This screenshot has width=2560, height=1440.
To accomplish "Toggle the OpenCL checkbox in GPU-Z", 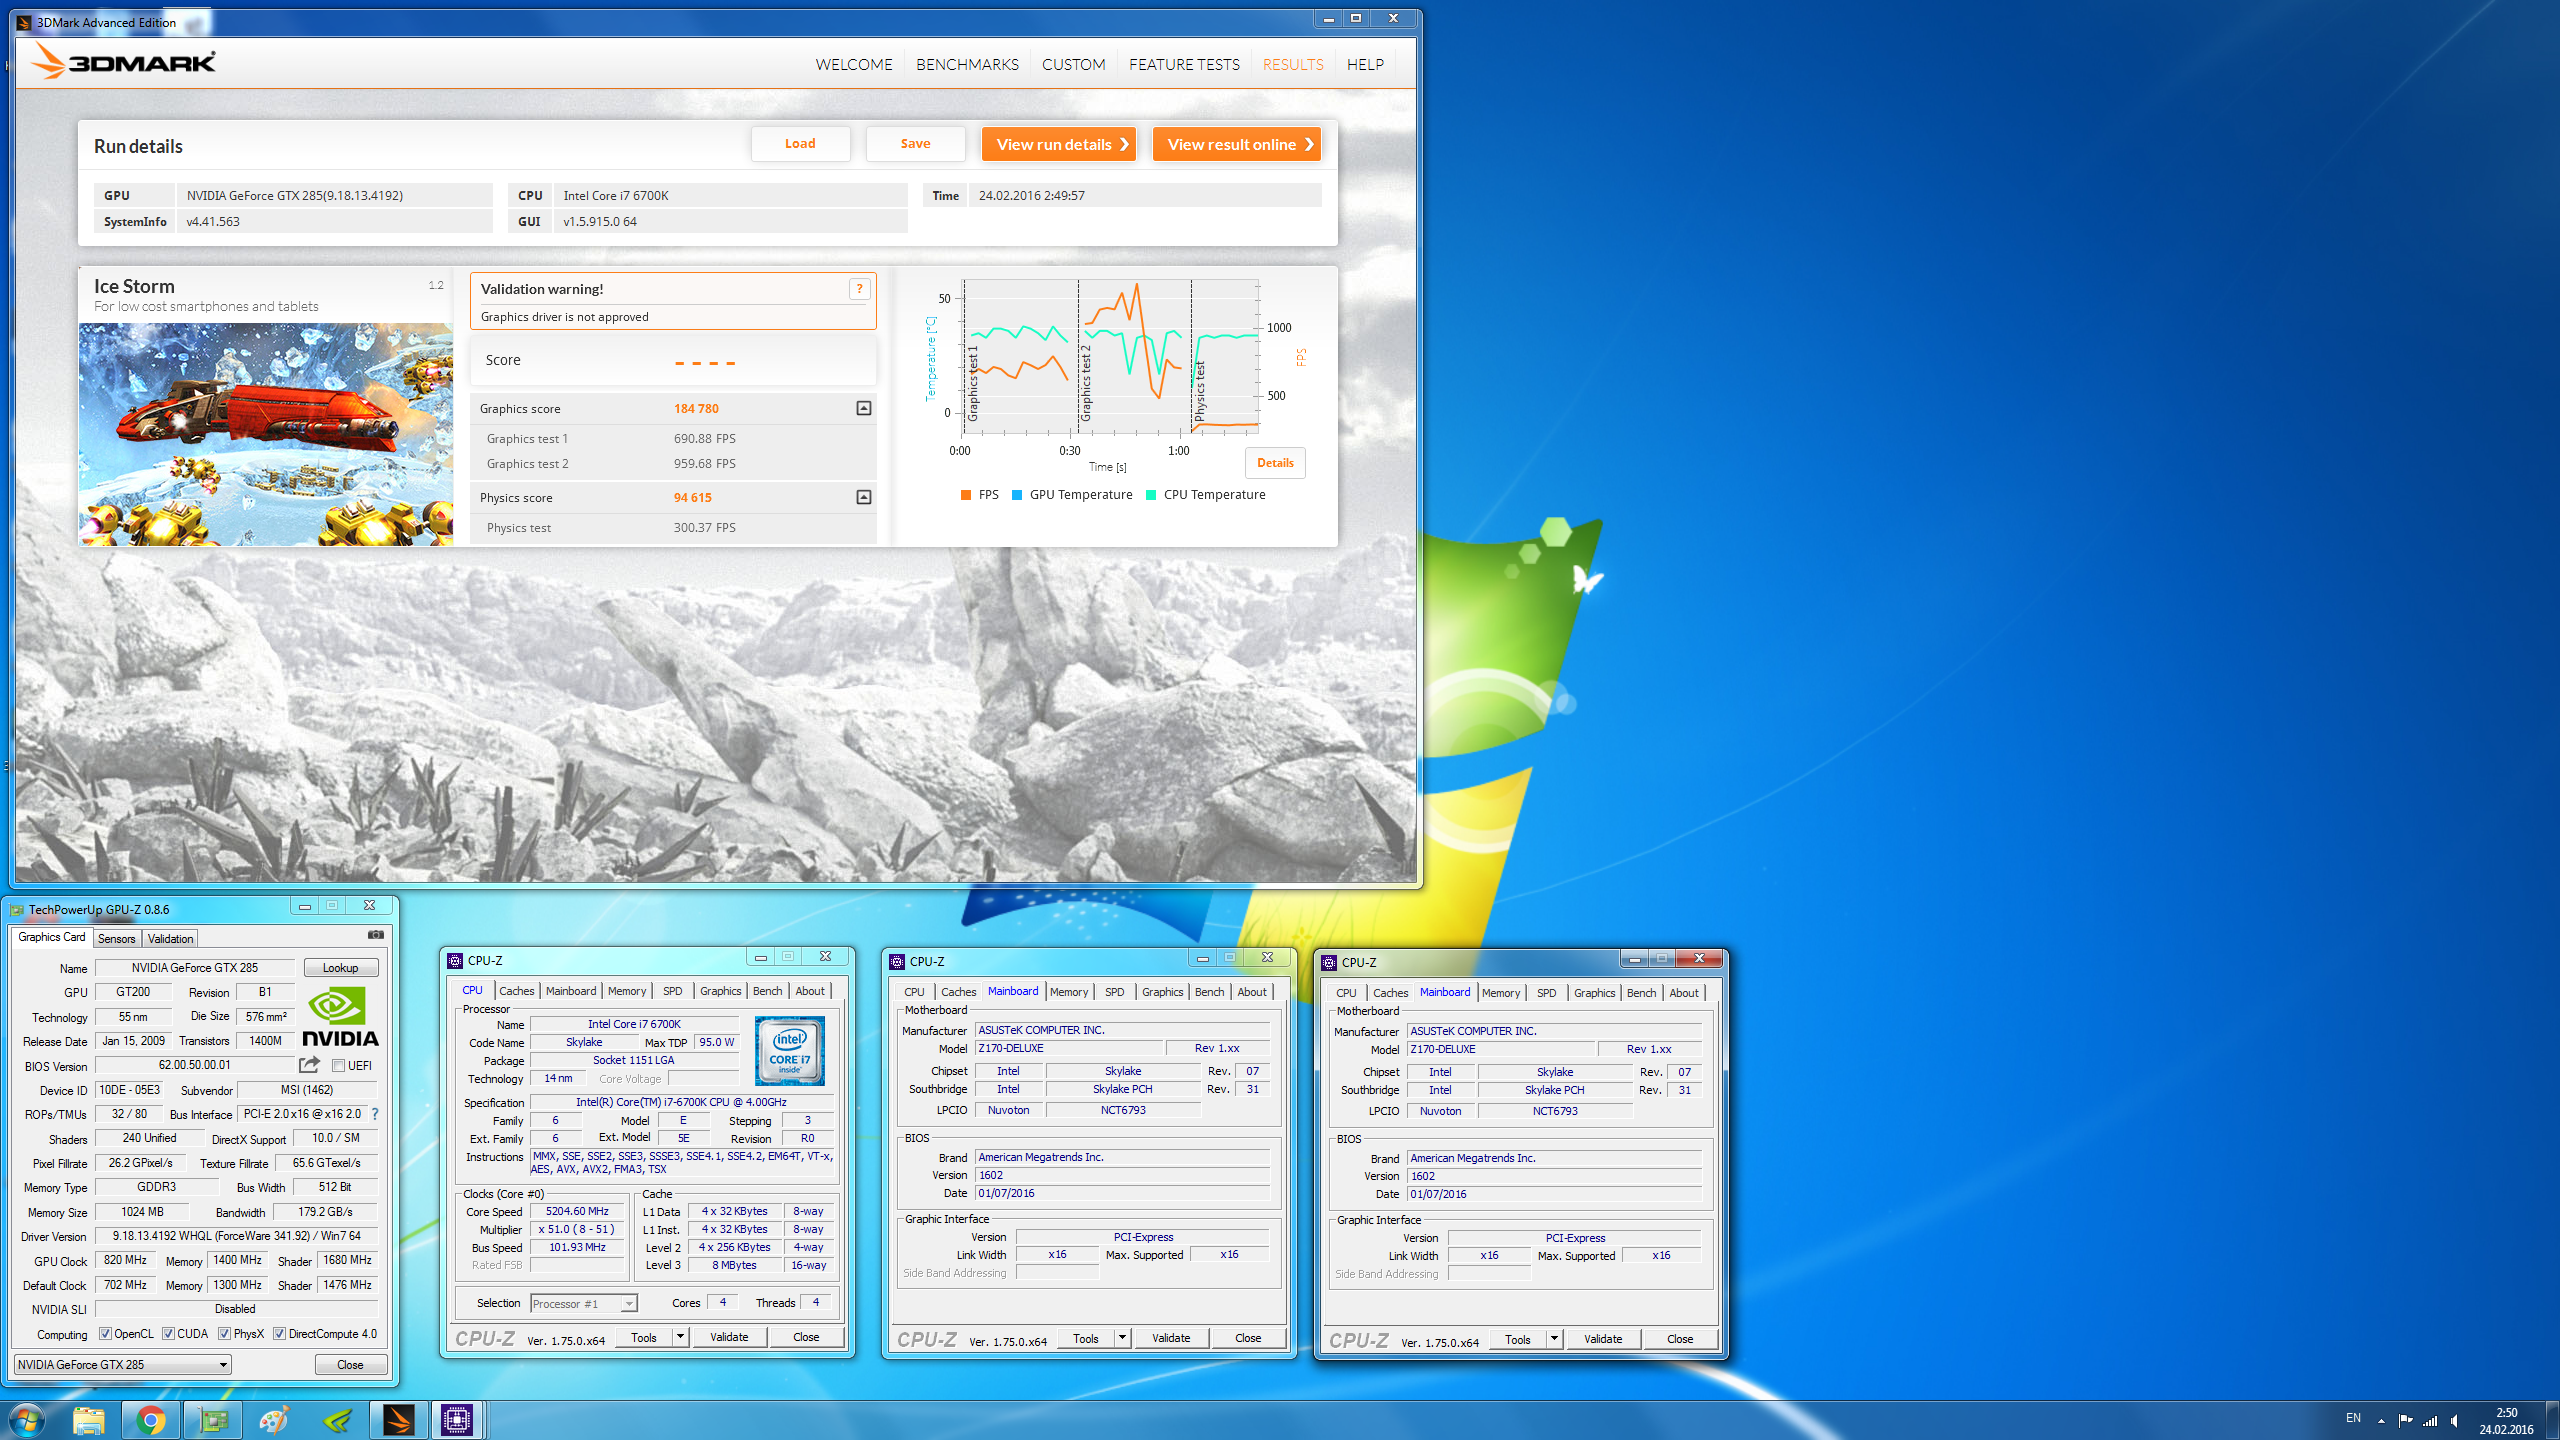I will click(x=105, y=1334).
